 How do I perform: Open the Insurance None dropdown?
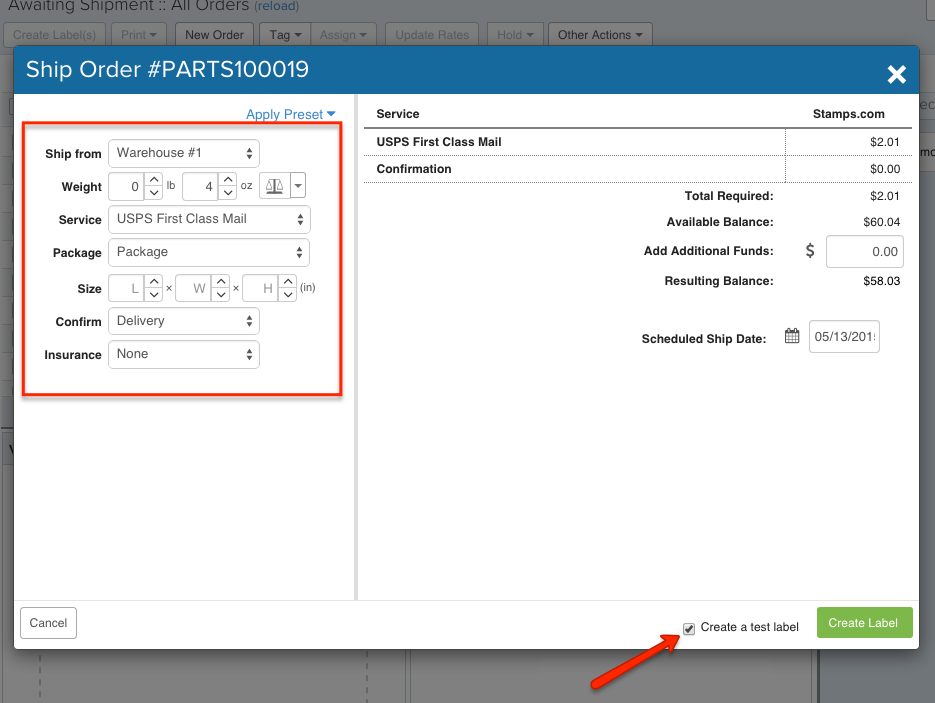pyautogui.click(x=184, y=354)
